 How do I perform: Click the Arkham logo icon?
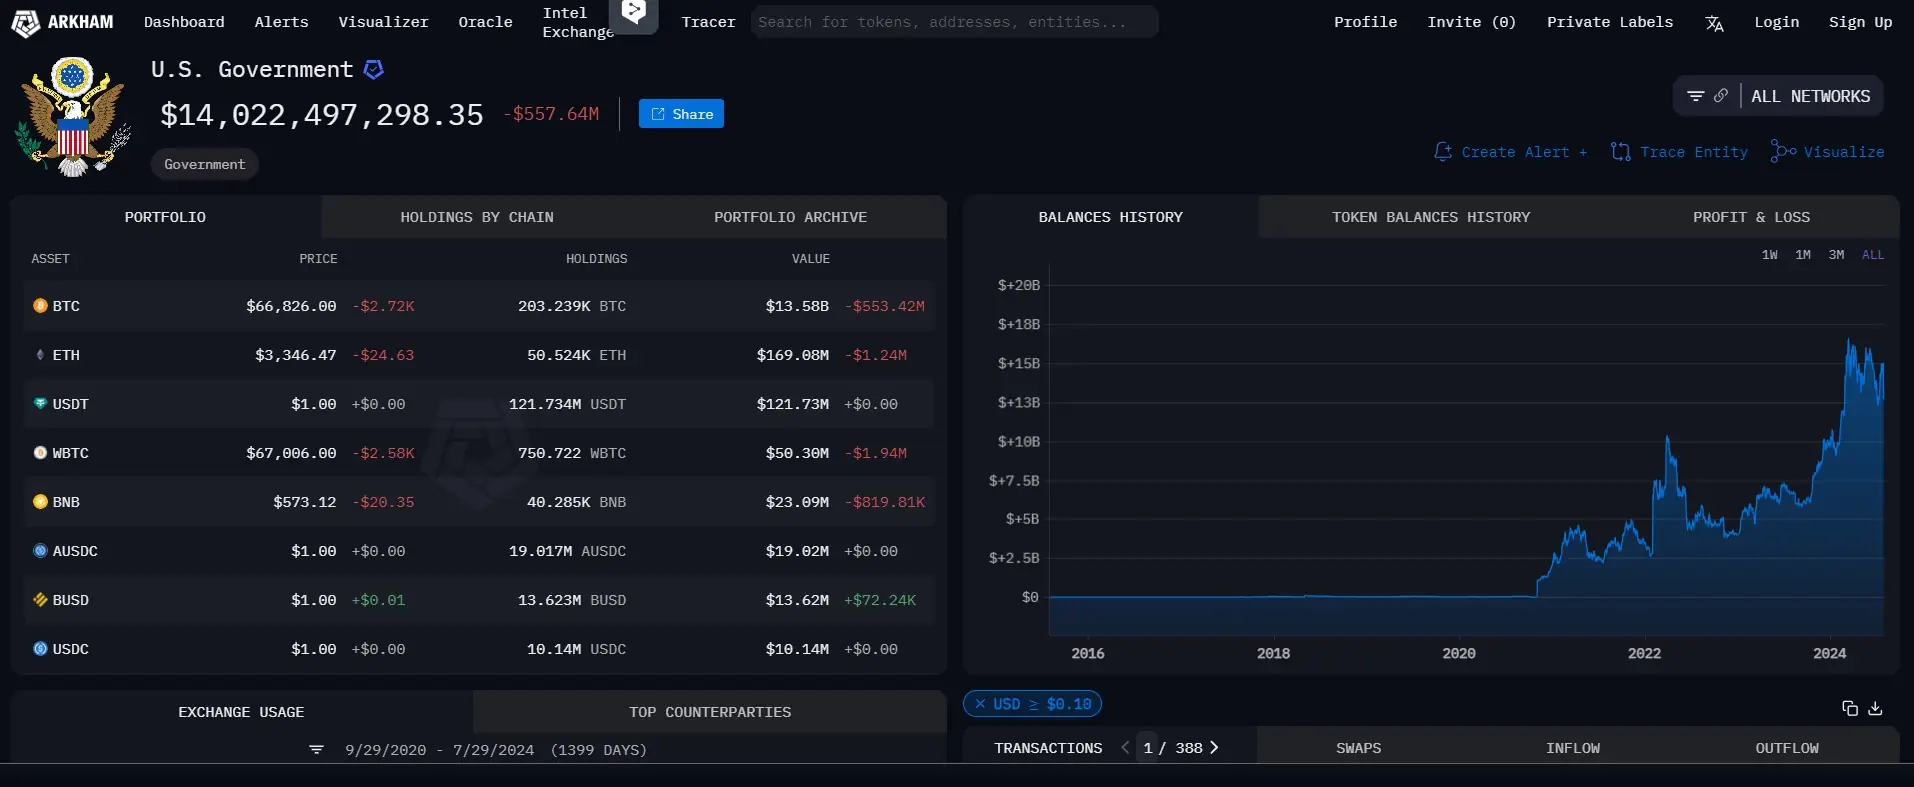coord(25,22)
